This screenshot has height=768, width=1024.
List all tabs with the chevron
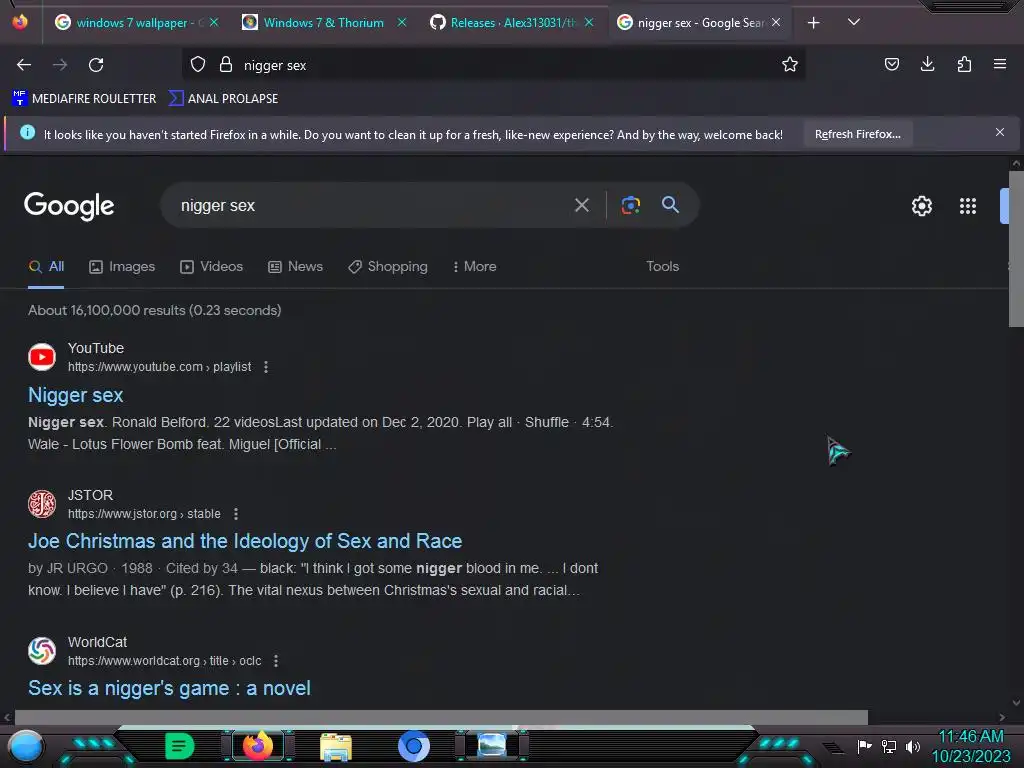coord(853,22)
